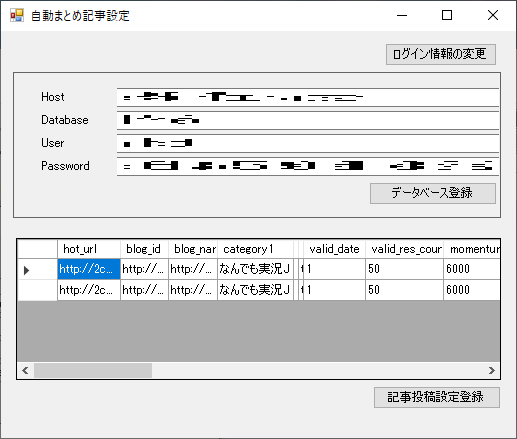Minimize the 自動まとめ記事設定 window
The width and height of the screenshot is (517, 439).
click(402, 15)
